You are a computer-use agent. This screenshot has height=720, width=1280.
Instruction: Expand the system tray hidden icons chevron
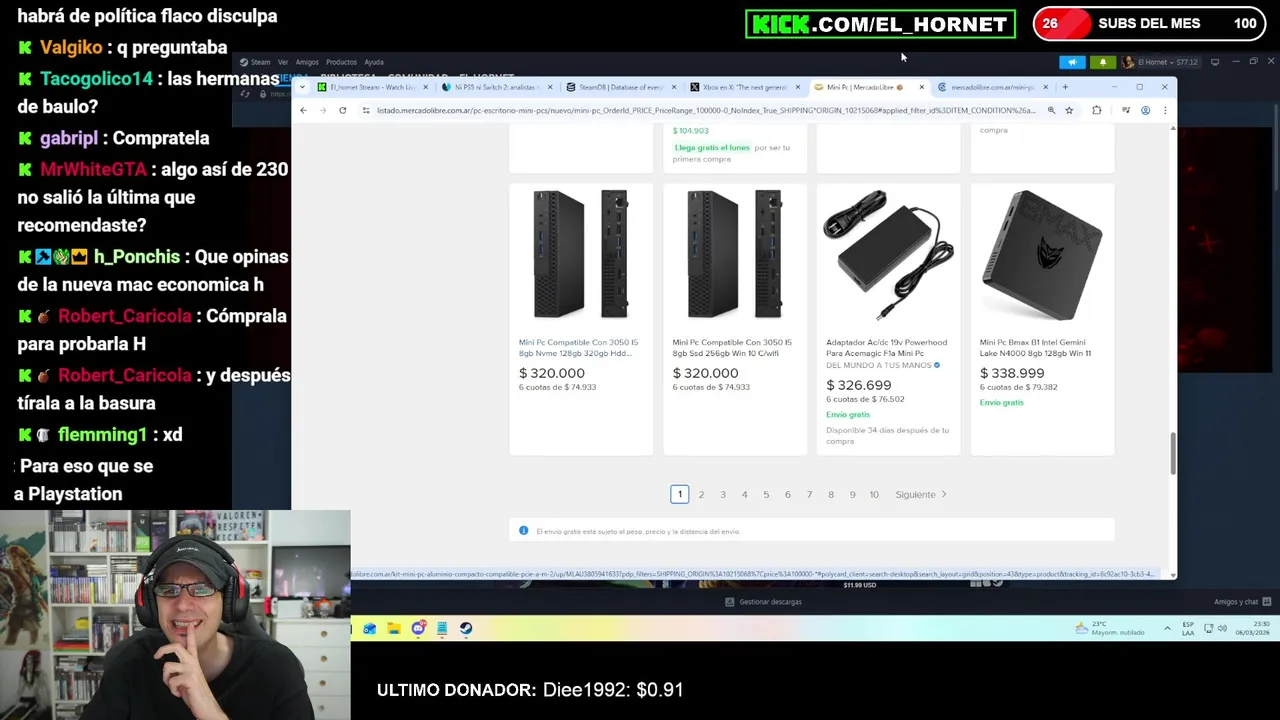coord(1167,628)
